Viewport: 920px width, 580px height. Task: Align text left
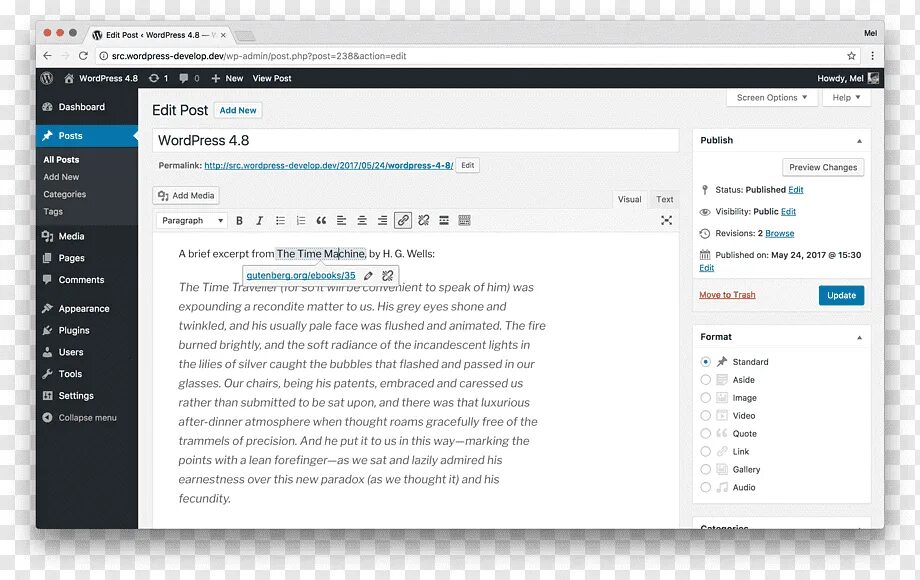coord(341,221)
